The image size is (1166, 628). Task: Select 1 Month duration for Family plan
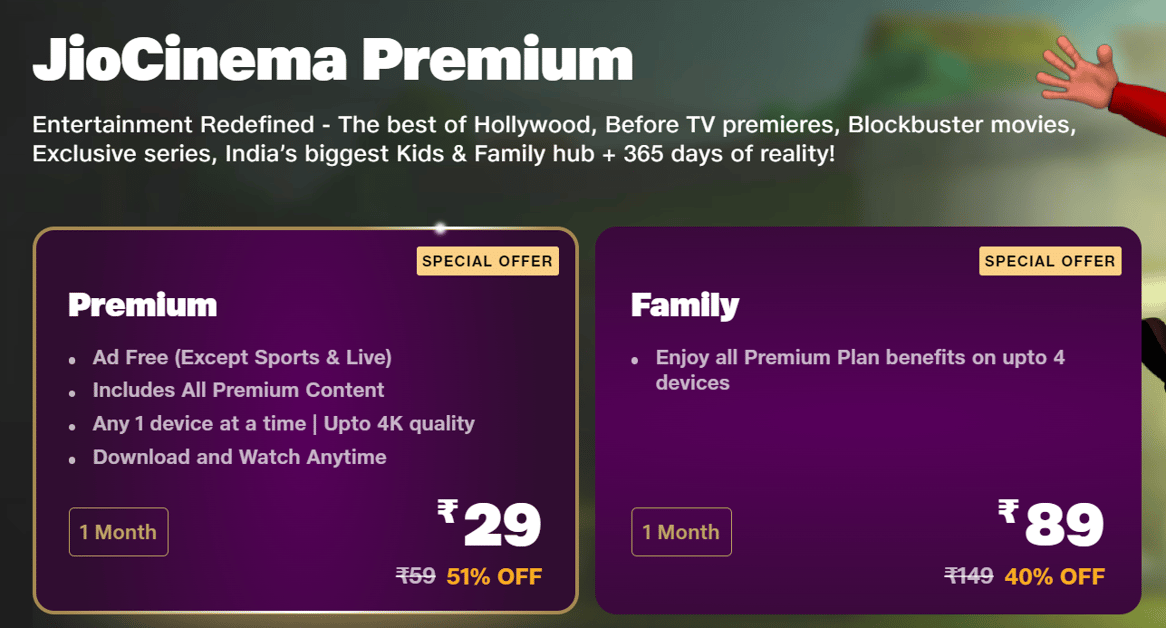pos(681,531)
